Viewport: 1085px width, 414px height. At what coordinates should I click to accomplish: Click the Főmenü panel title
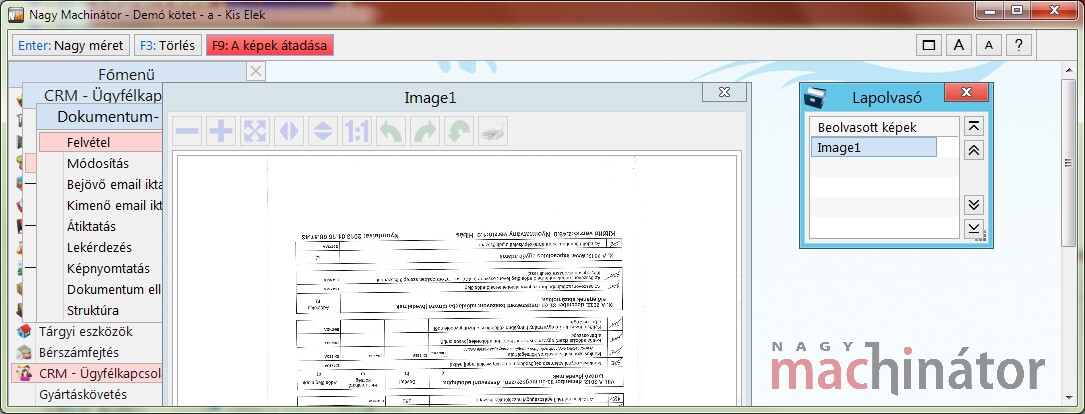tap(127, 74)
